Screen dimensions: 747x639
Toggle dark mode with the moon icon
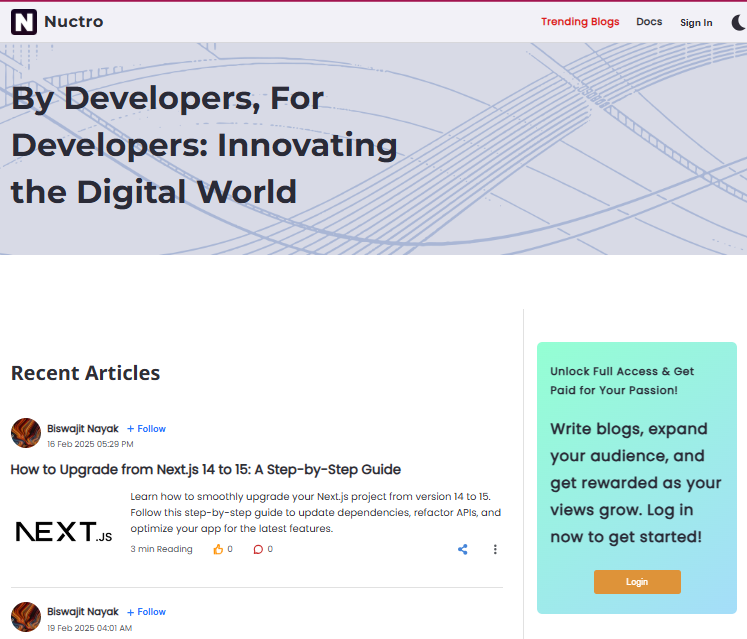tap(739, 22)
